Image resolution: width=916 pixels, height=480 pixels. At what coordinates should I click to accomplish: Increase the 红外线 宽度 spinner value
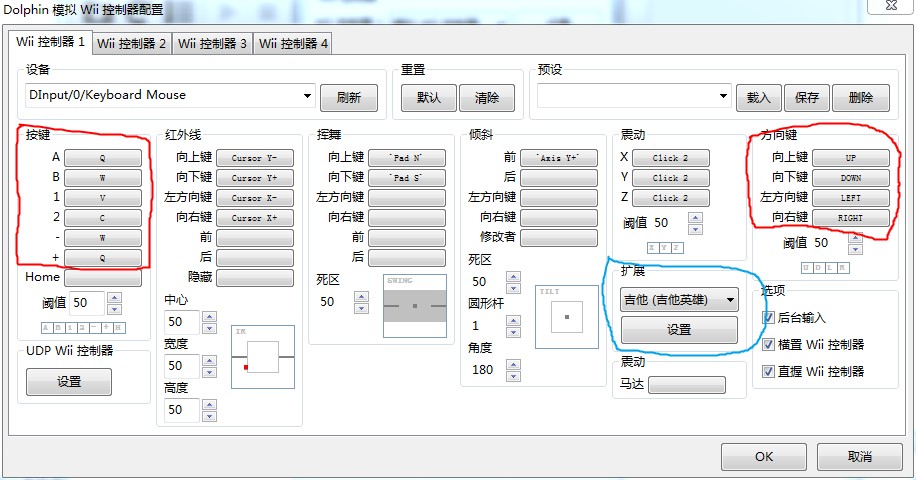(x=209, y=360)
